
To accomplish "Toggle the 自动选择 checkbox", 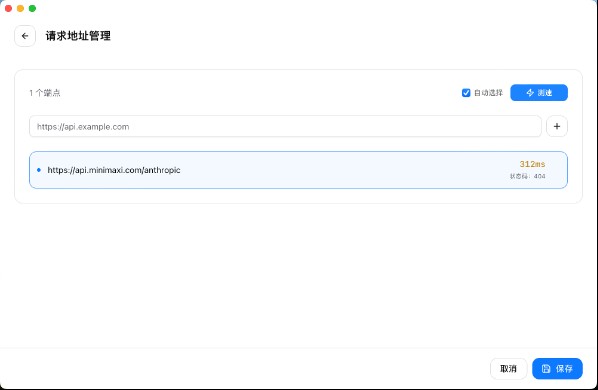I will 466,93.
